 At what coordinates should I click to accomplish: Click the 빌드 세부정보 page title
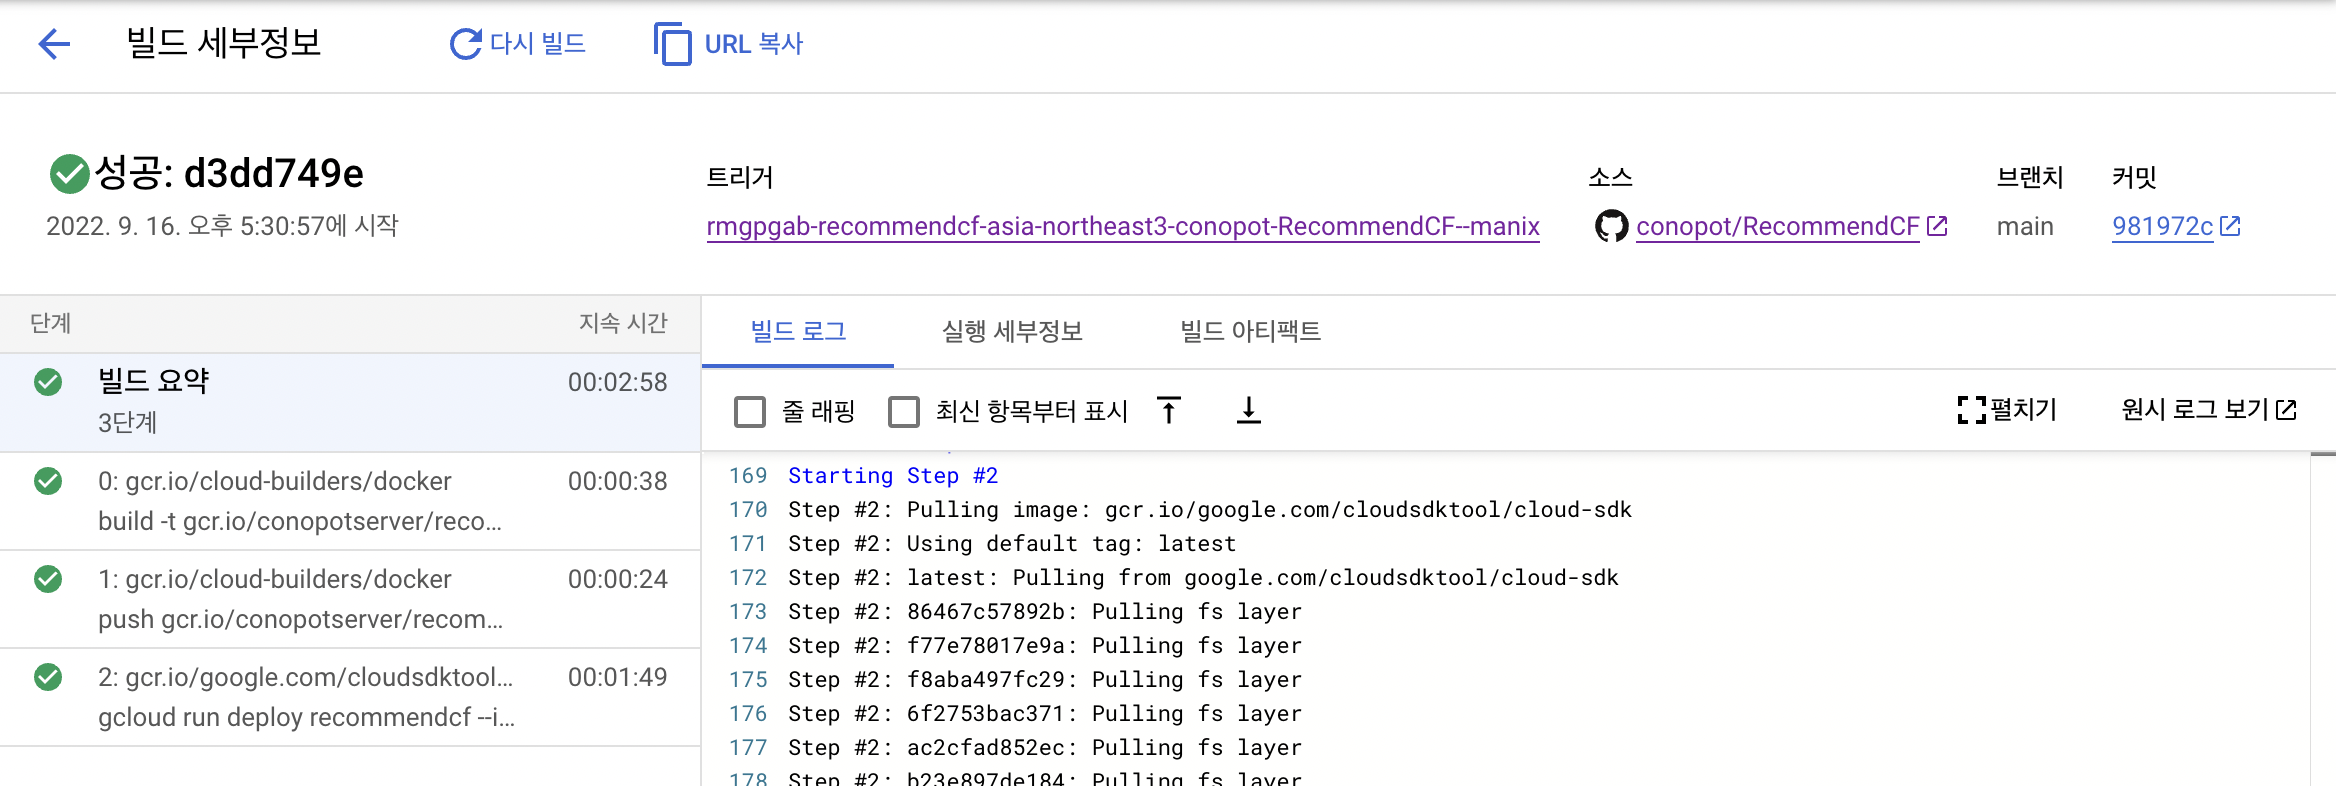tap(223, 43)
